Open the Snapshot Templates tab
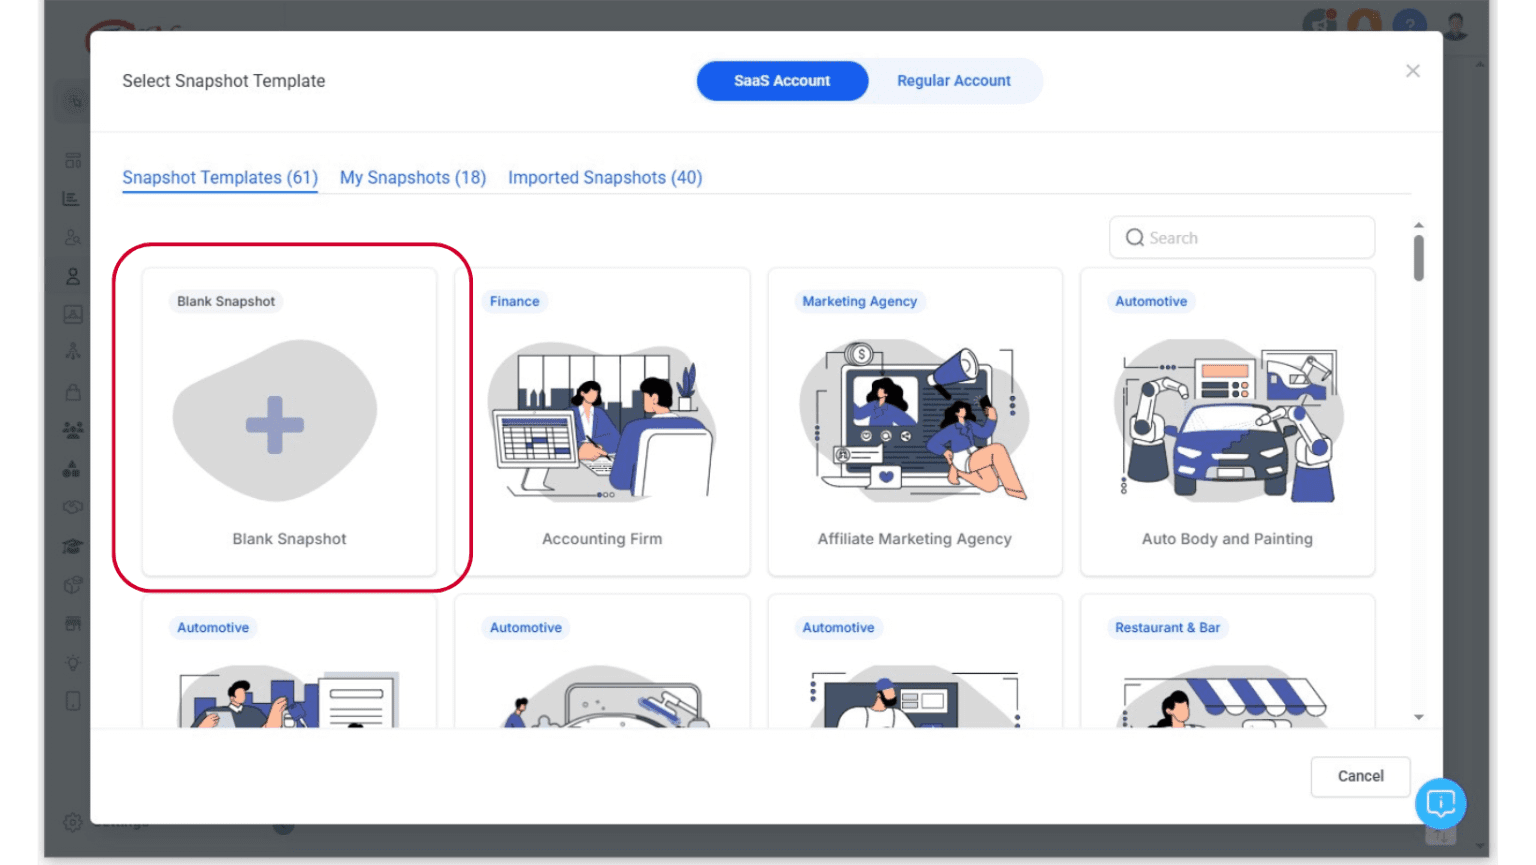1536x865 pixels. pos(219,177)
